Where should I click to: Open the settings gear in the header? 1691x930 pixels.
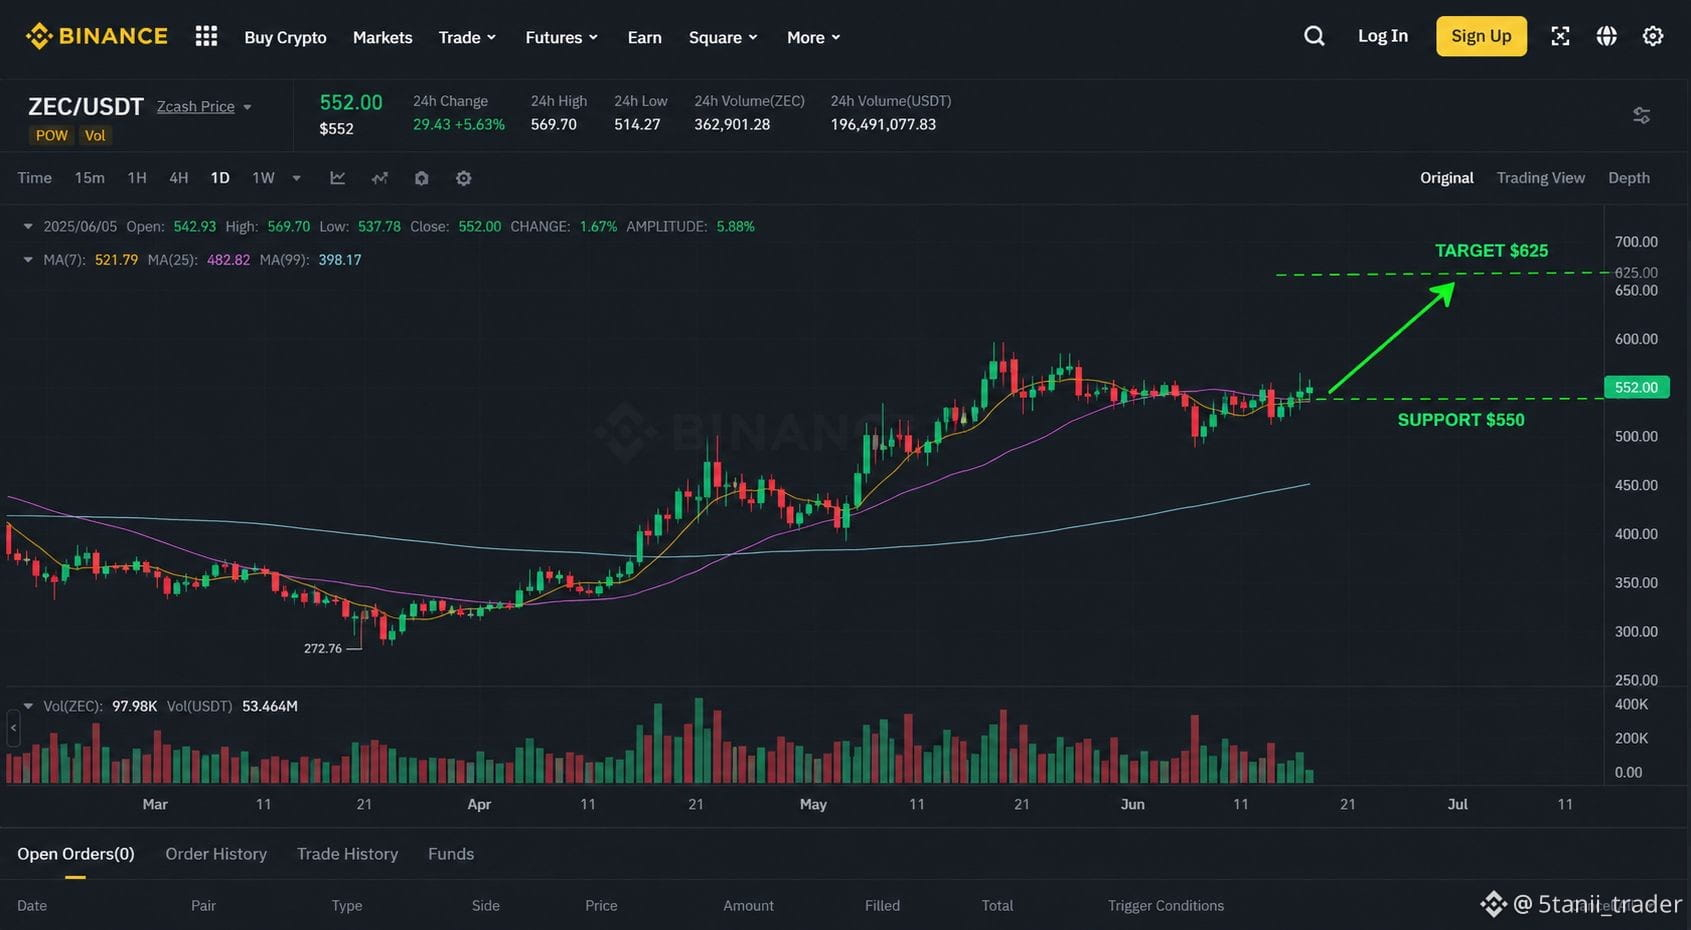coord(1653,36)
